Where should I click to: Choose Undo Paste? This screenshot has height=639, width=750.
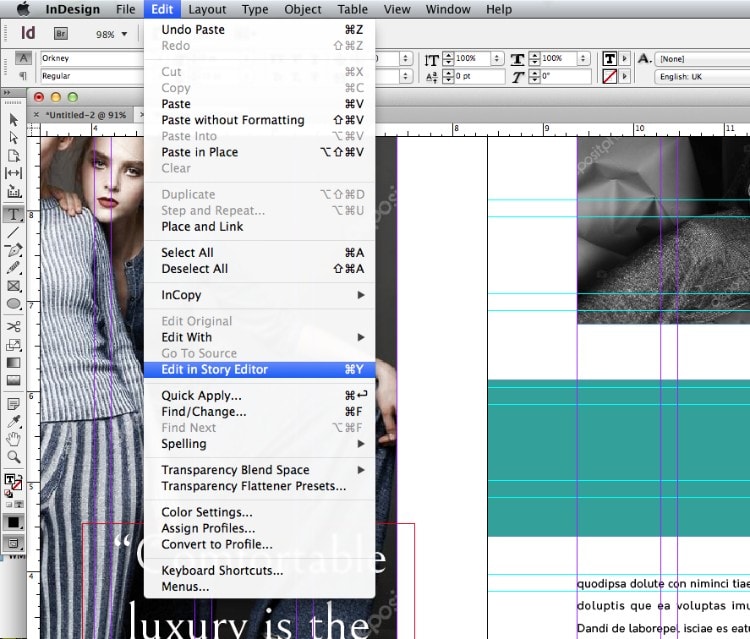coord(259,30)
